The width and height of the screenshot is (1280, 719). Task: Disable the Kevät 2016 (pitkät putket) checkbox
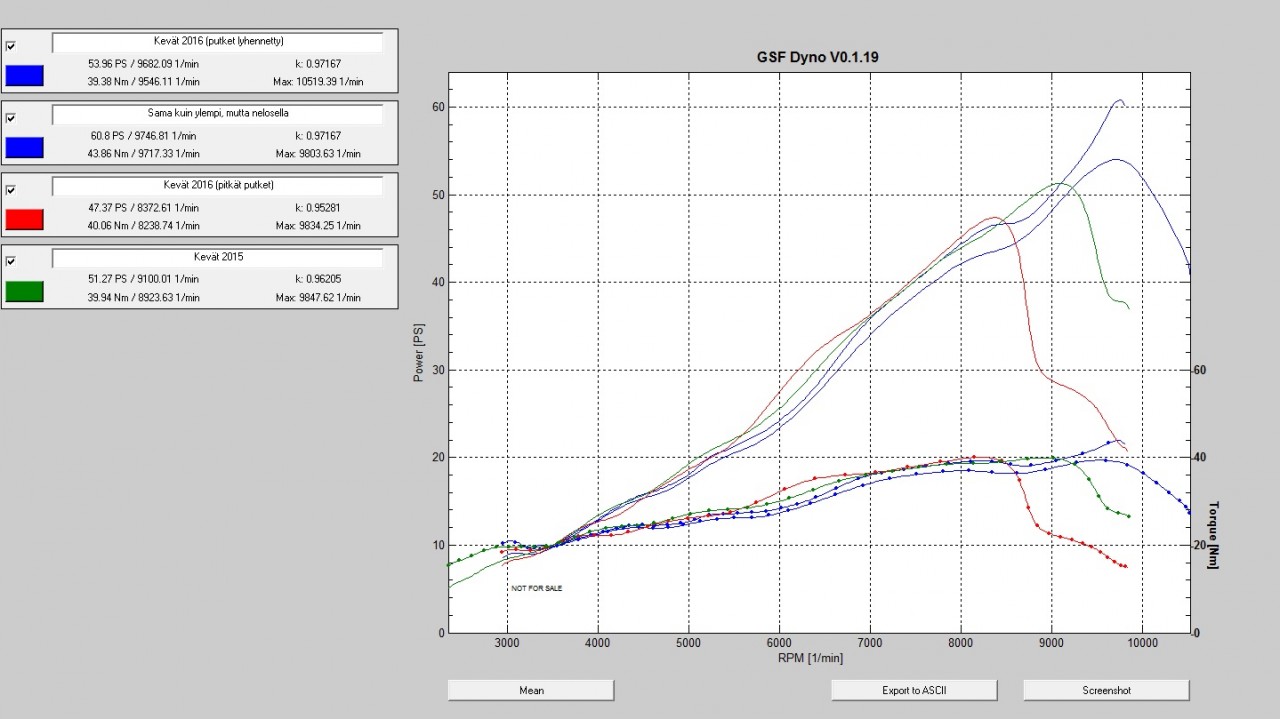11,189
